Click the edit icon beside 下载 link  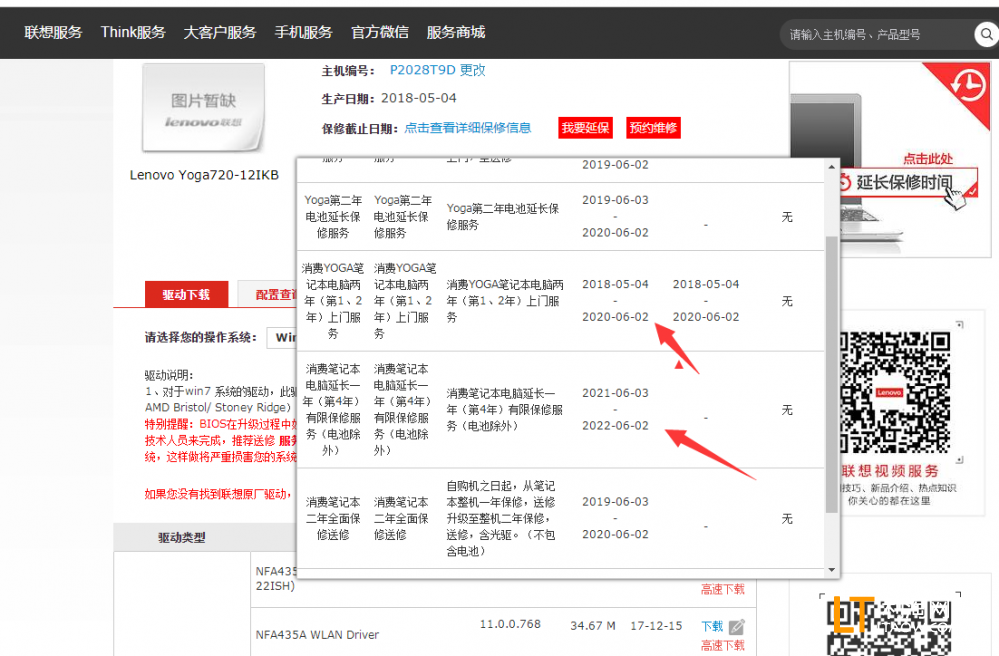(737, 627)
